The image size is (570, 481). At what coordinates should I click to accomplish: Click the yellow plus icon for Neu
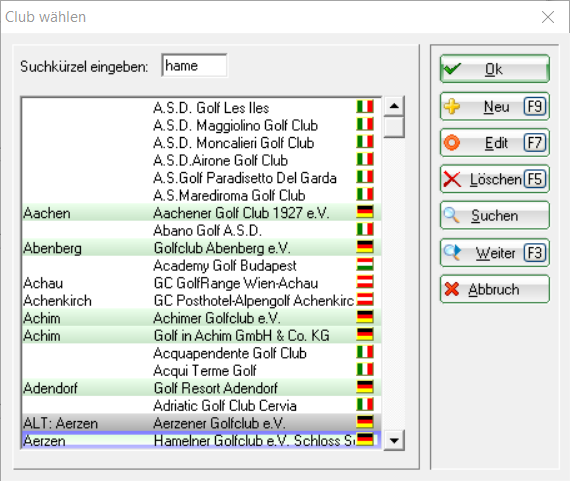452,107
